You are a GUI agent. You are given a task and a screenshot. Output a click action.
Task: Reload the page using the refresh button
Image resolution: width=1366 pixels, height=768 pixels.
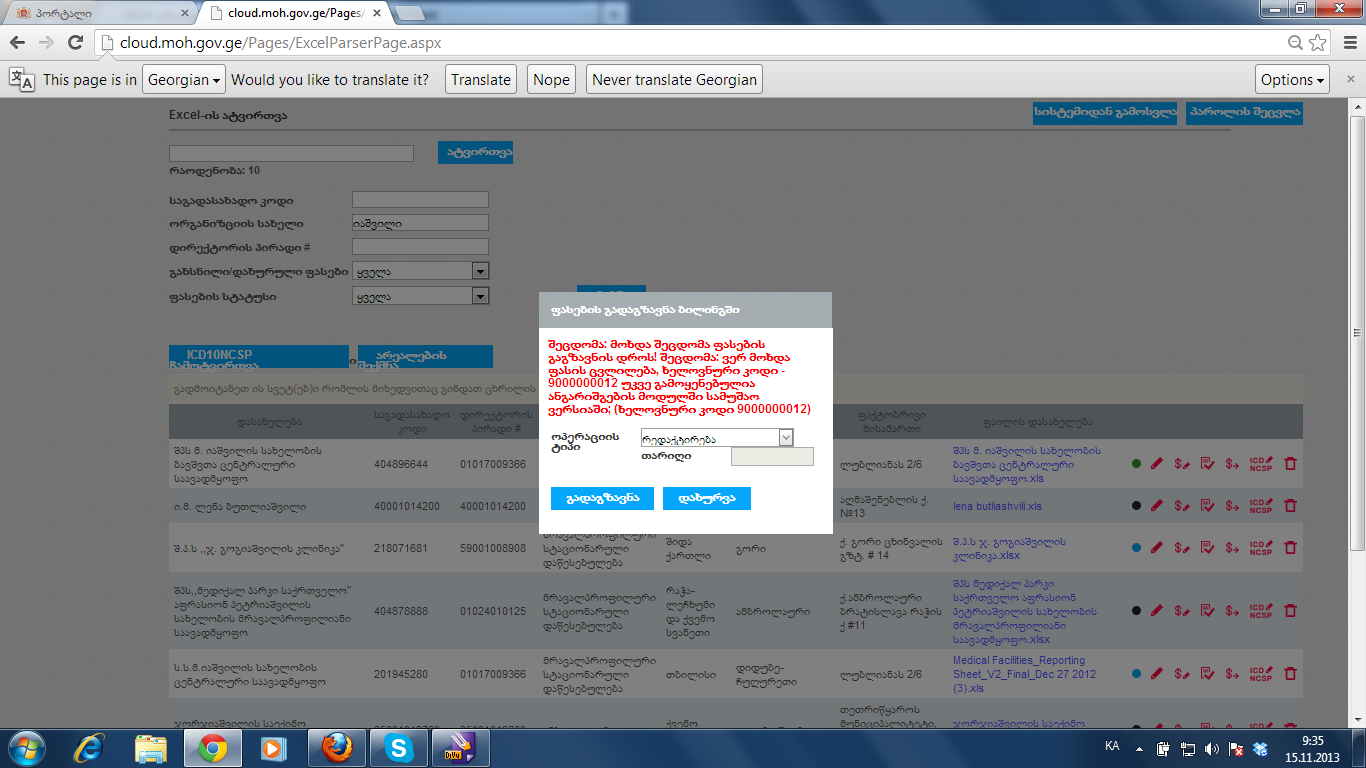(x=75, y=43)
